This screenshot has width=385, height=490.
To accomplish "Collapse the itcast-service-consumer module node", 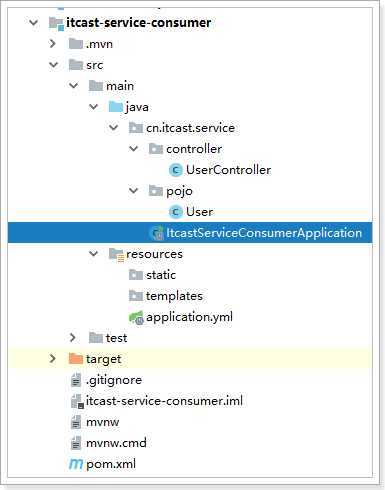I will click(x=34, y=23).
